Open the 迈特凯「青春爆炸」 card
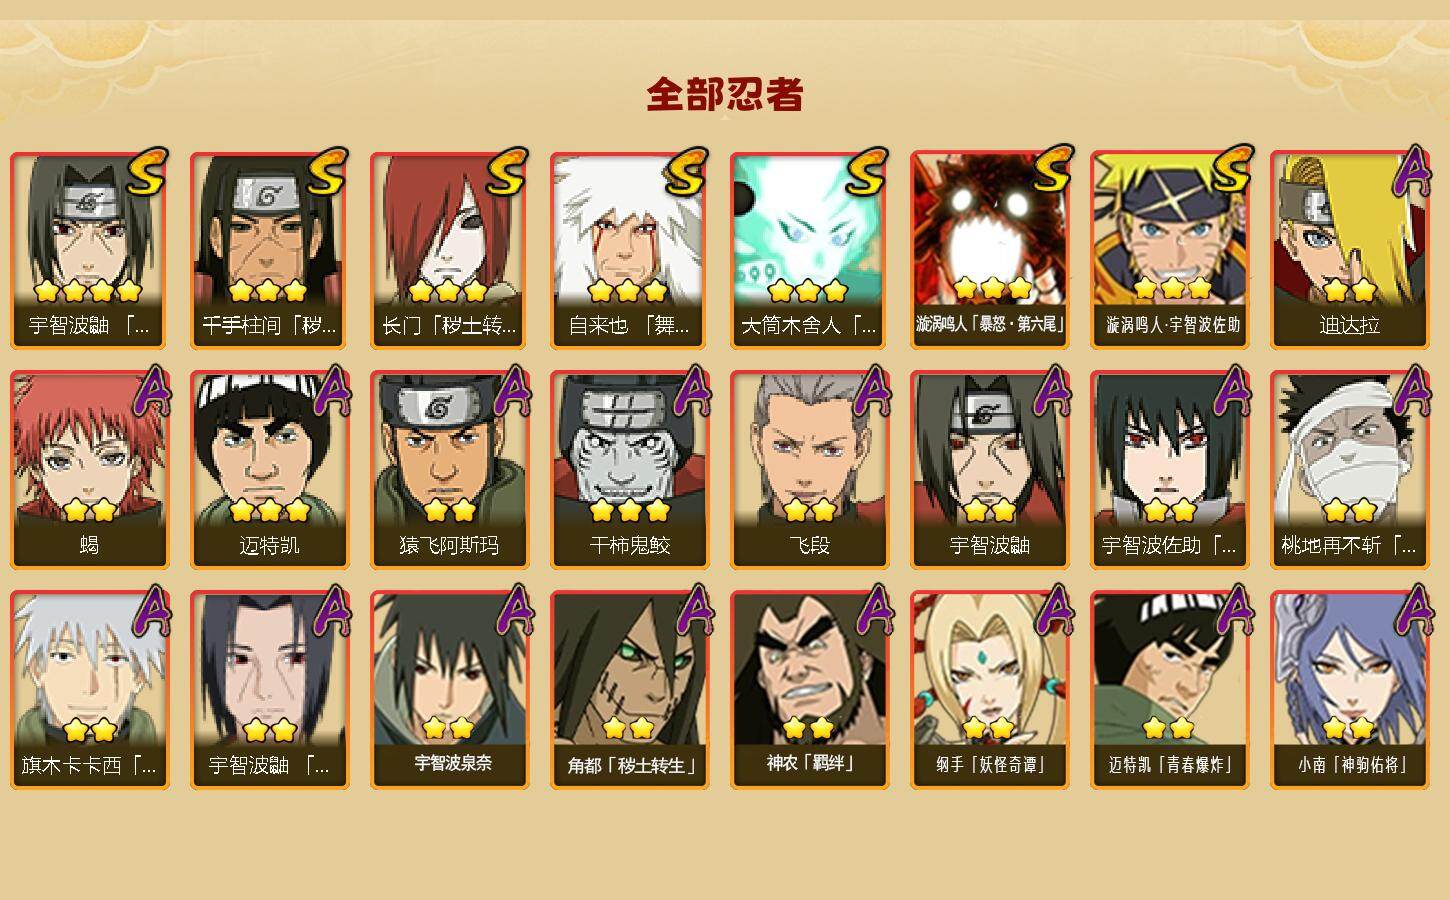The height and width of the screenshot is (900, 1450). pyautogui.click(x=1169, y=690)
